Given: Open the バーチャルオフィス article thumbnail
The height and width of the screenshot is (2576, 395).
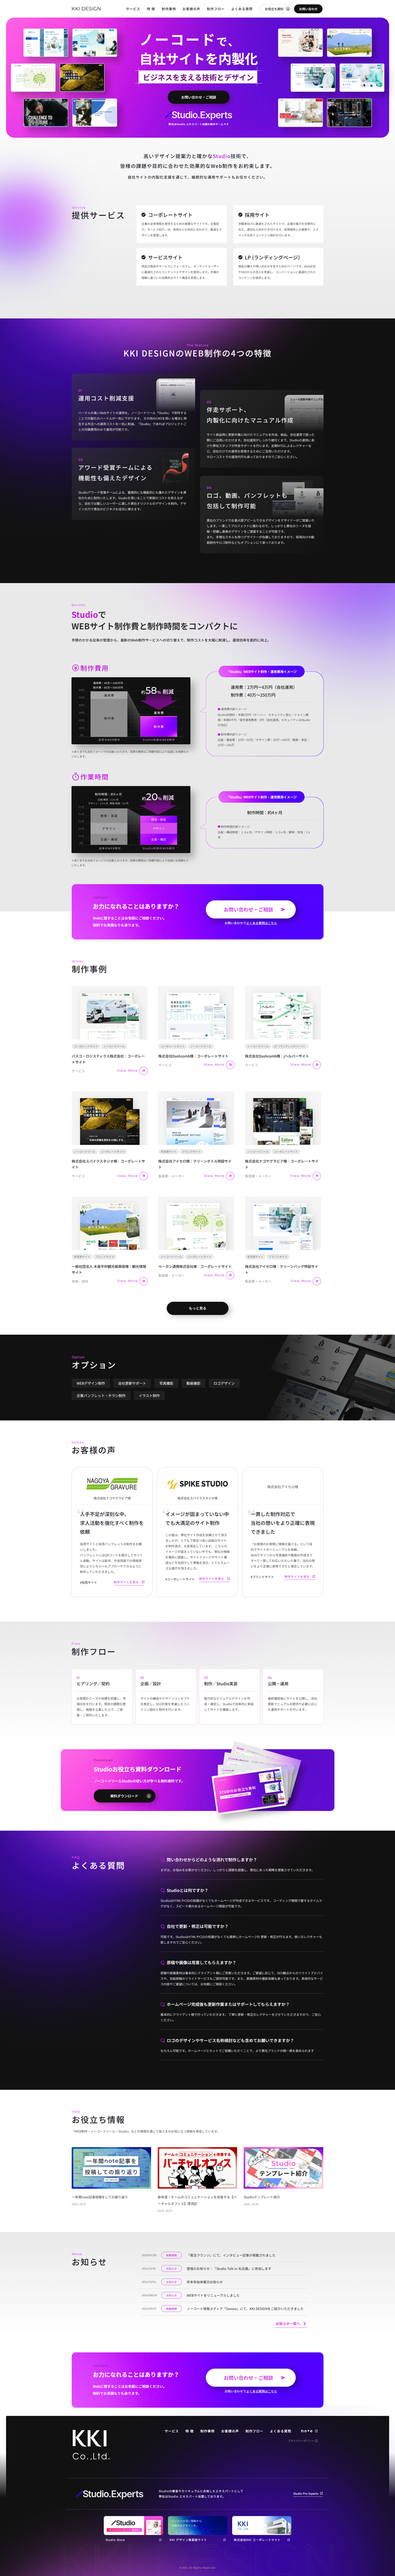Looking at the screenshot, I should (x=197, y=2168).
